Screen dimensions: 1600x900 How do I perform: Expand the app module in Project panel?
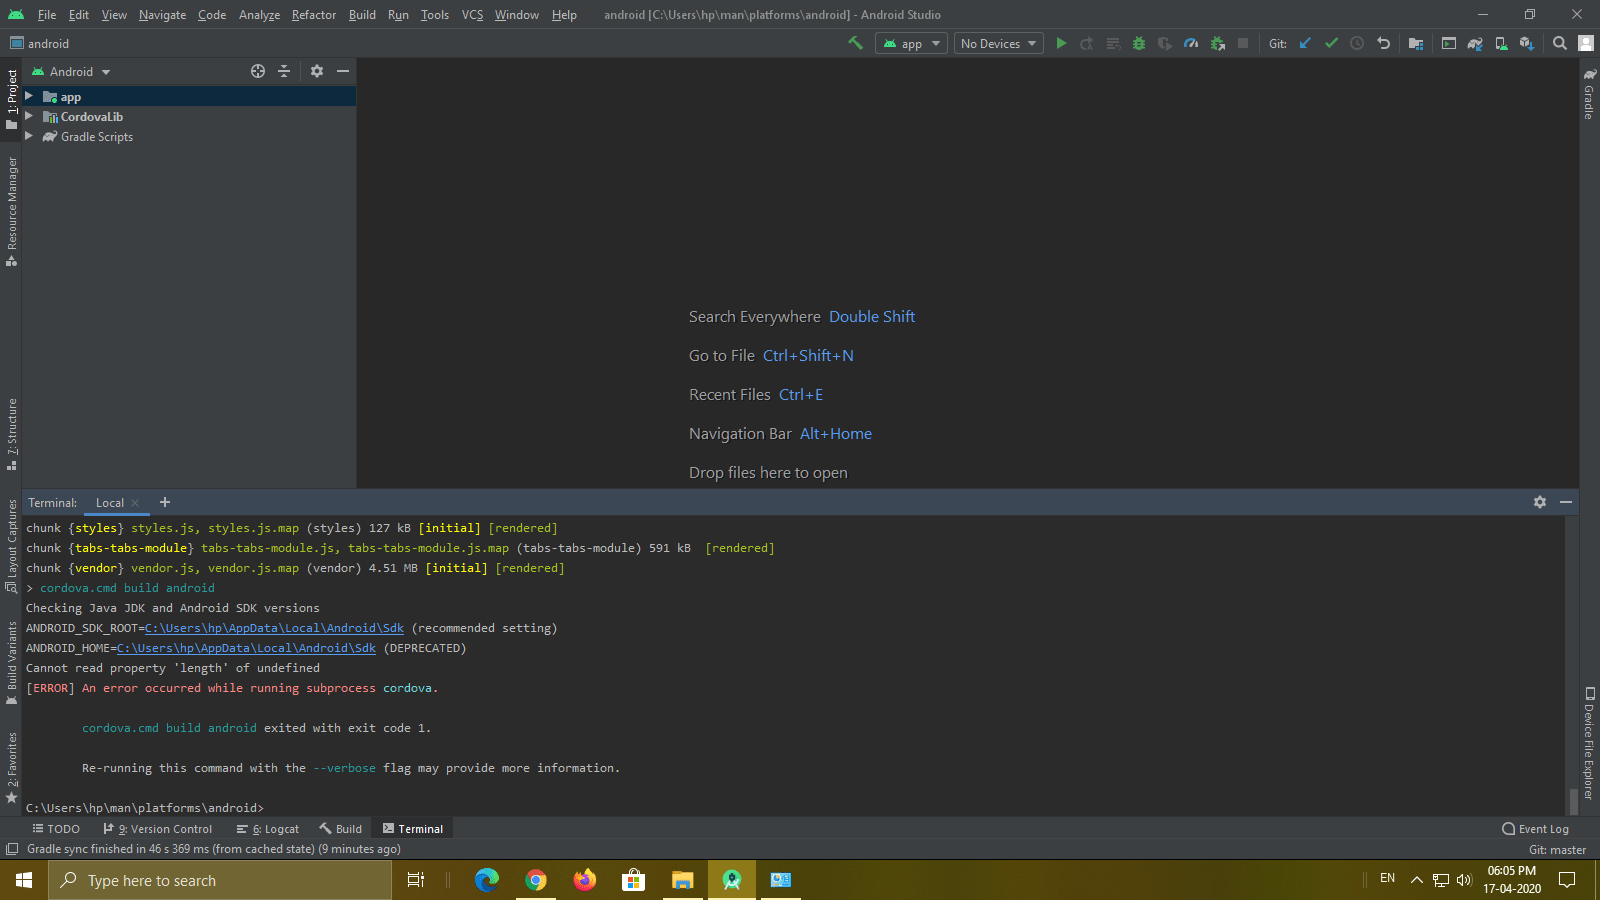pyautogui.click(x=29, y=96)
